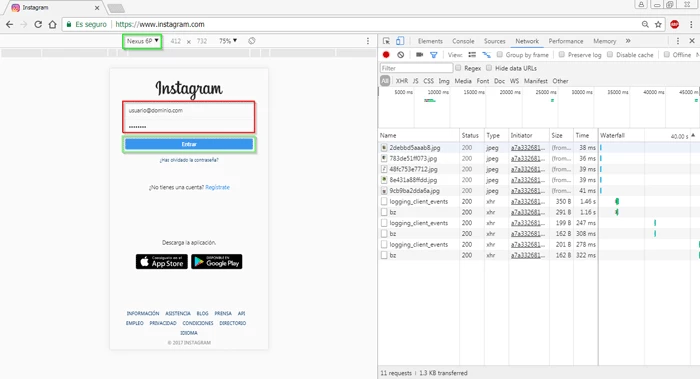Image resolution: width=700 pixels, height=379 pixels.
Task: Click the browser back arrow
Action: point(9,25)
